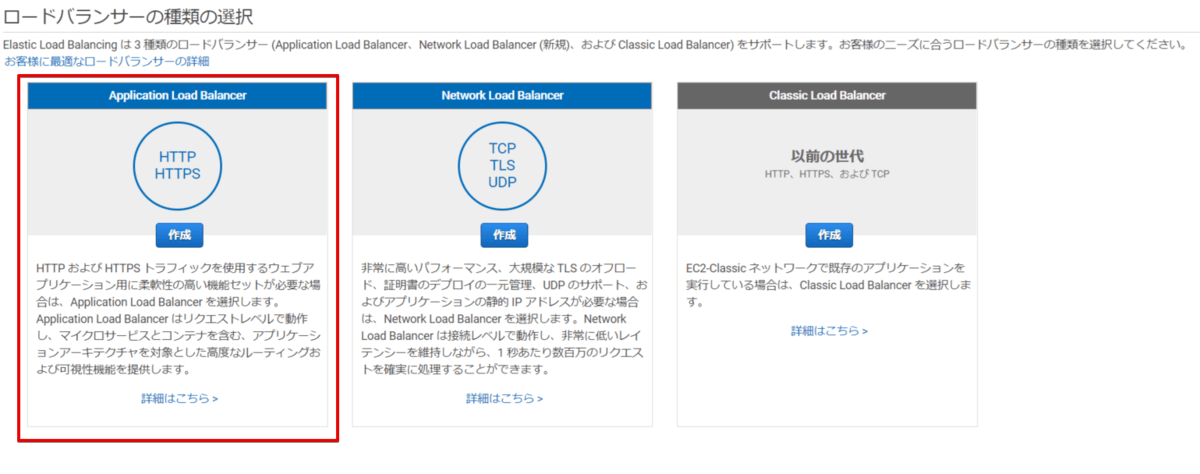The width and height of the screenshot is (1200, 474).
Task: Click the page title ロードバランサーの種類の選択
Action: point(129,16)
